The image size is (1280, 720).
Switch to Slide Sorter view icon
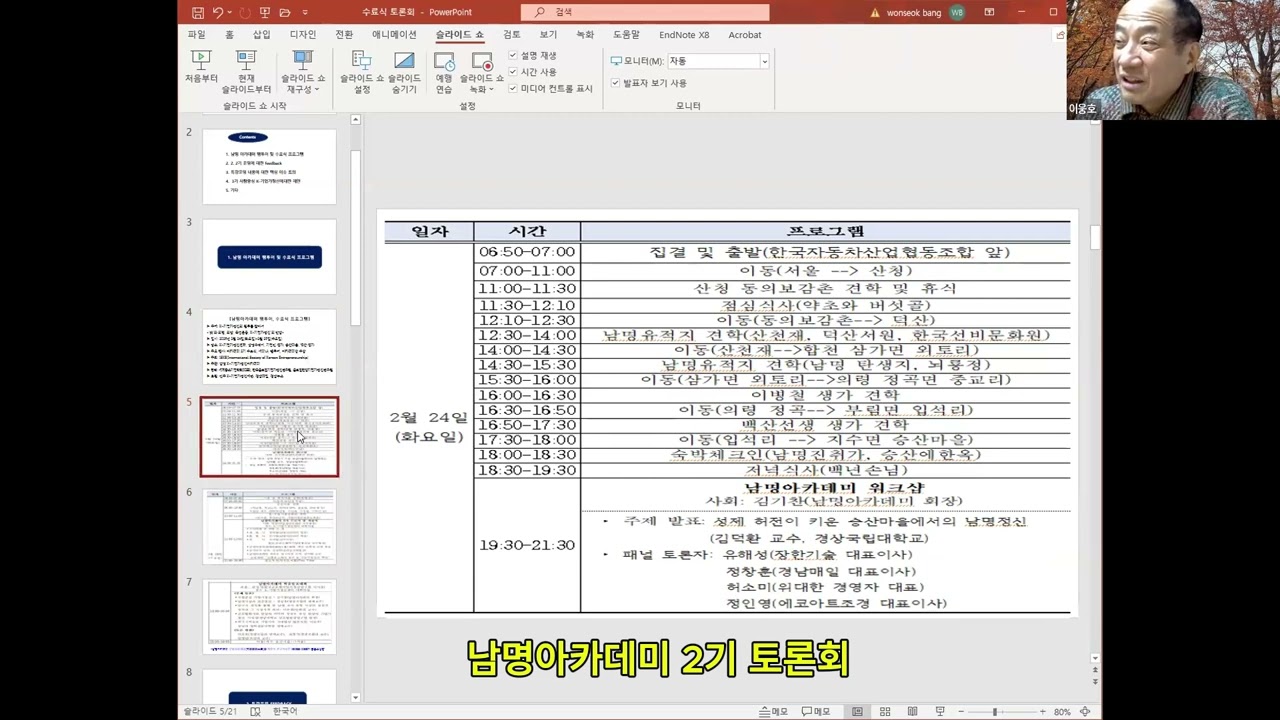[x=885, y=711]
